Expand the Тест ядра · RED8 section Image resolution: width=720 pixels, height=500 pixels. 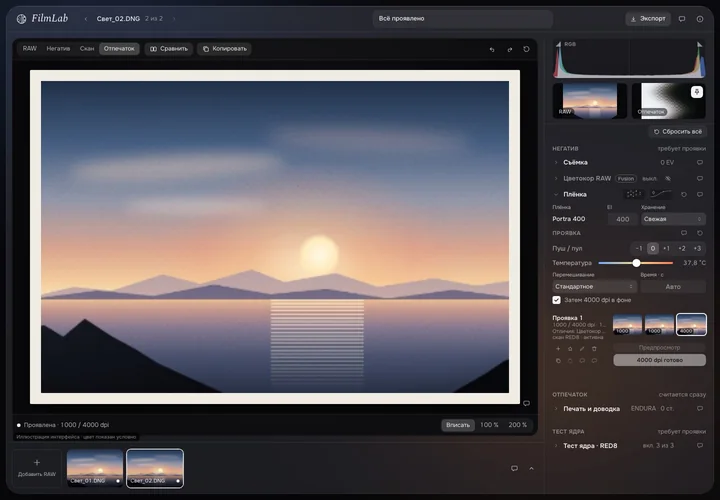pyautogui.click(x=556, y=445)
